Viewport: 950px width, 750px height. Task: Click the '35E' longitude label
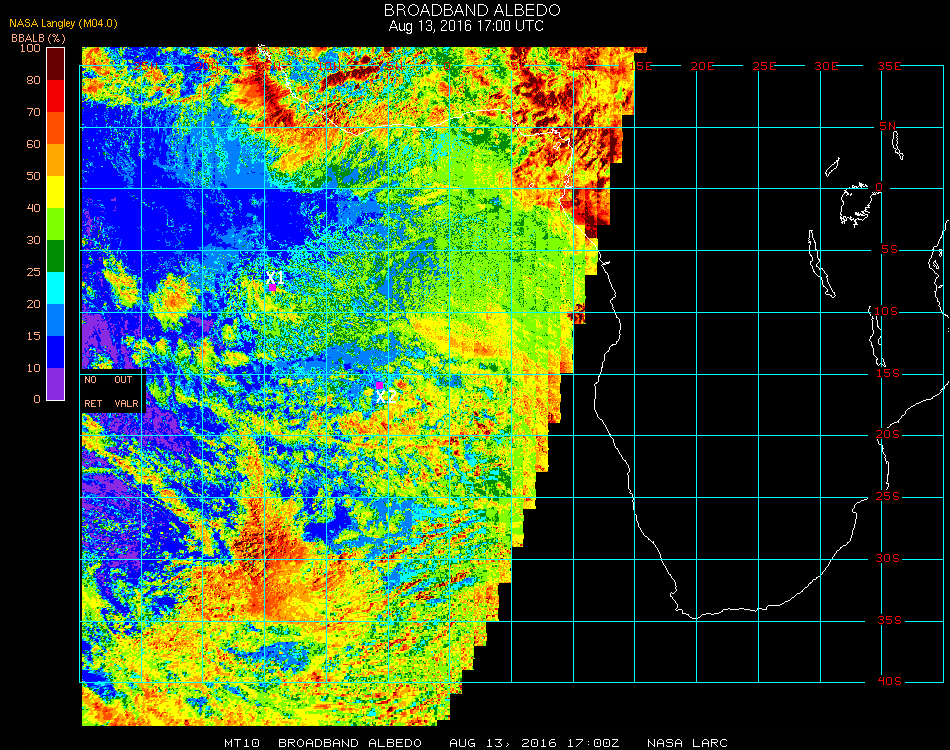[889, 66]
